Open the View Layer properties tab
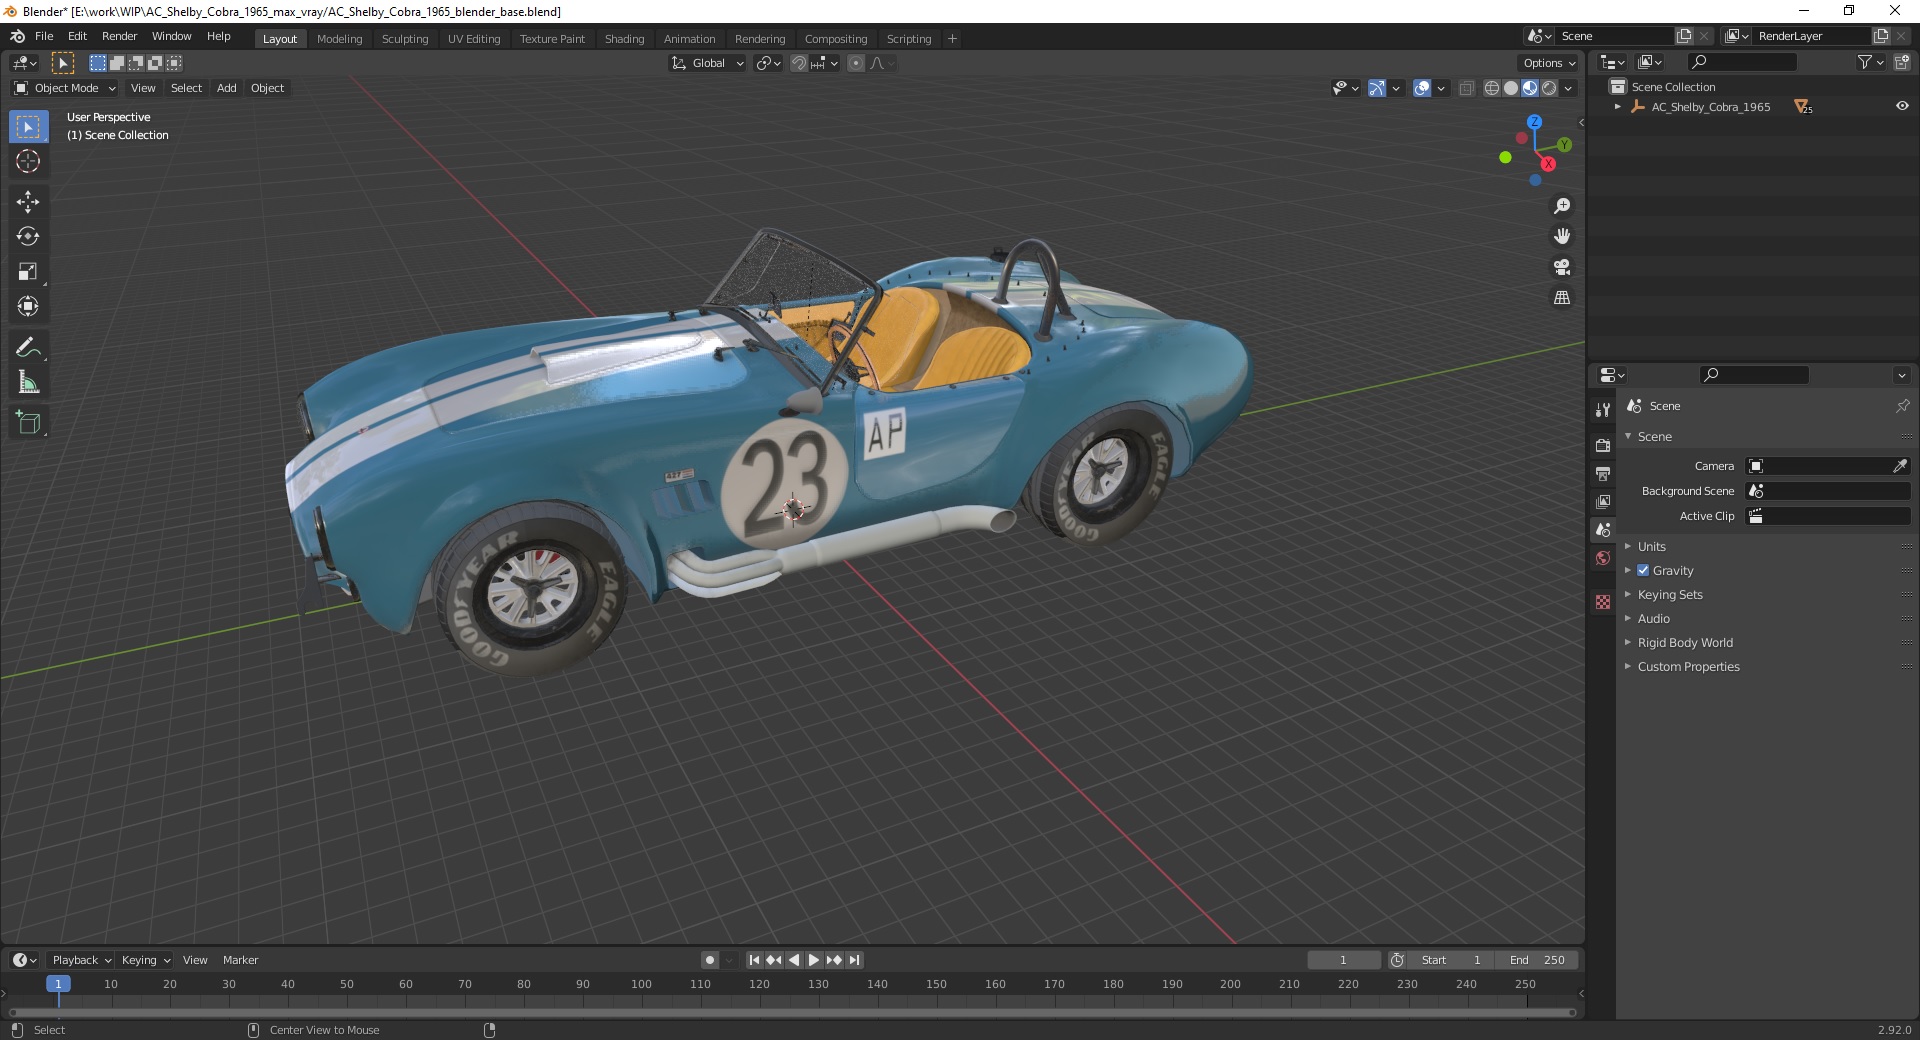 [1603, 501]
